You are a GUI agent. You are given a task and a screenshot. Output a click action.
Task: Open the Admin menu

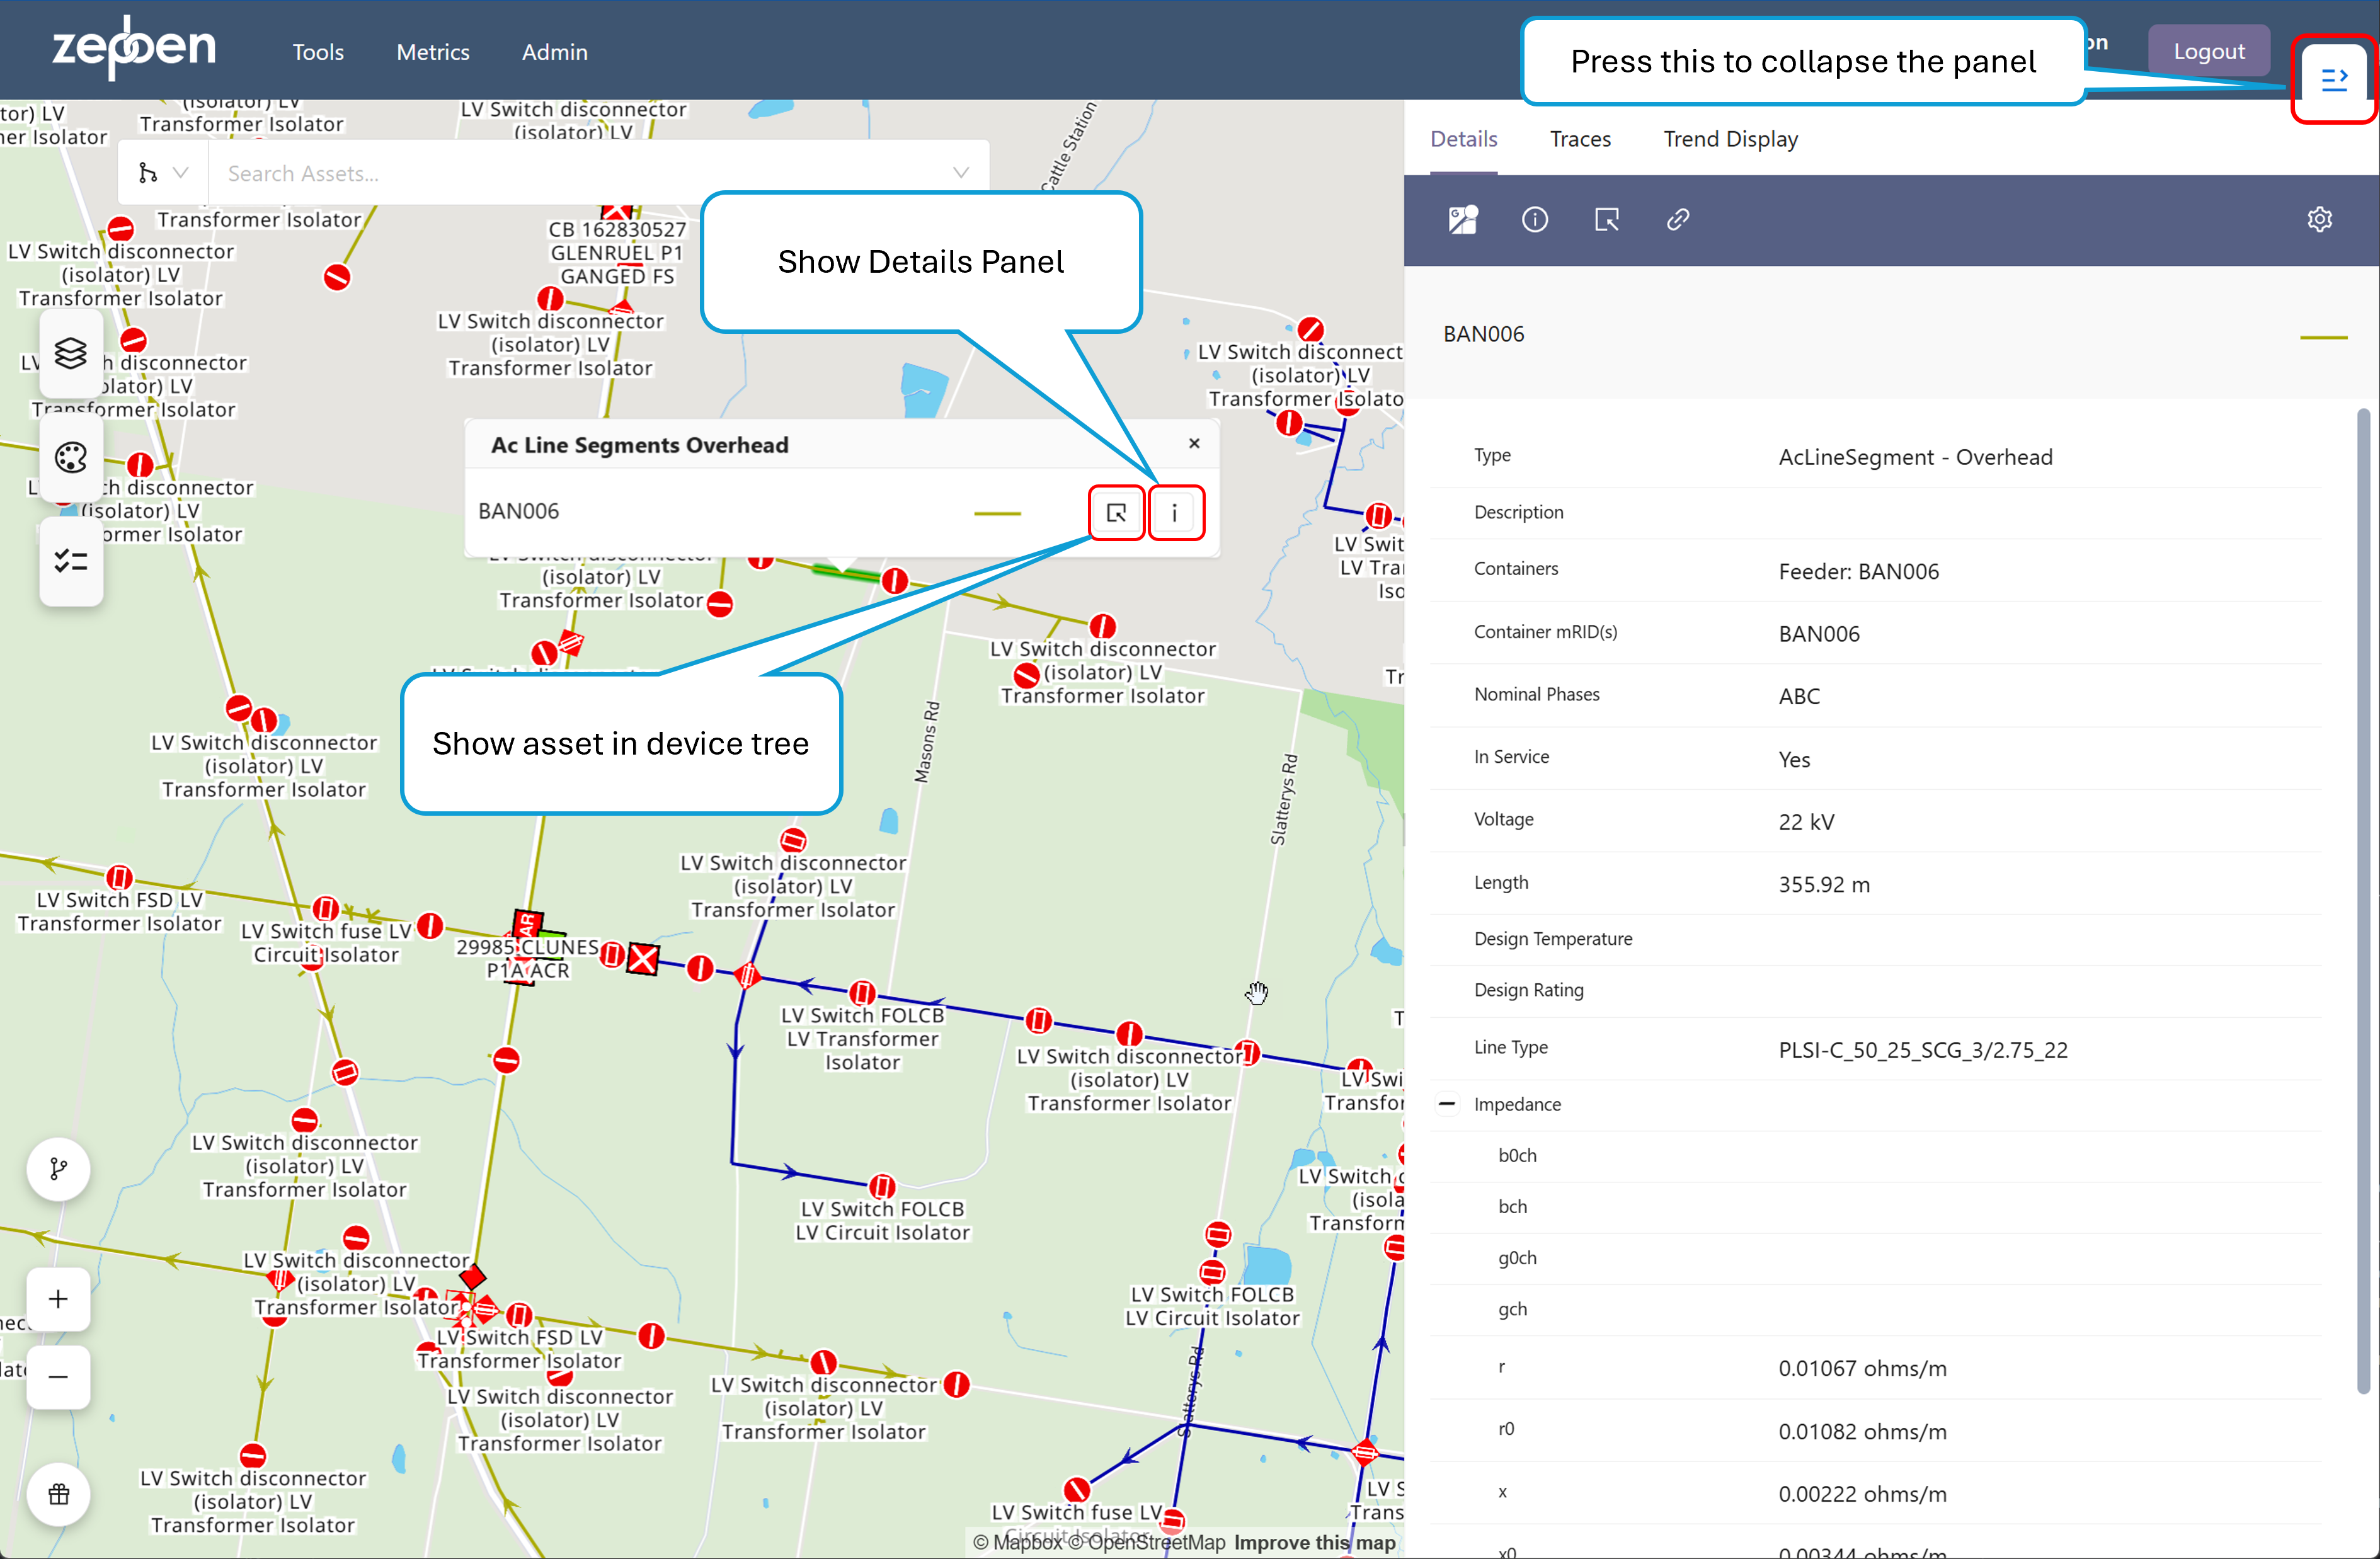point(555,52)
